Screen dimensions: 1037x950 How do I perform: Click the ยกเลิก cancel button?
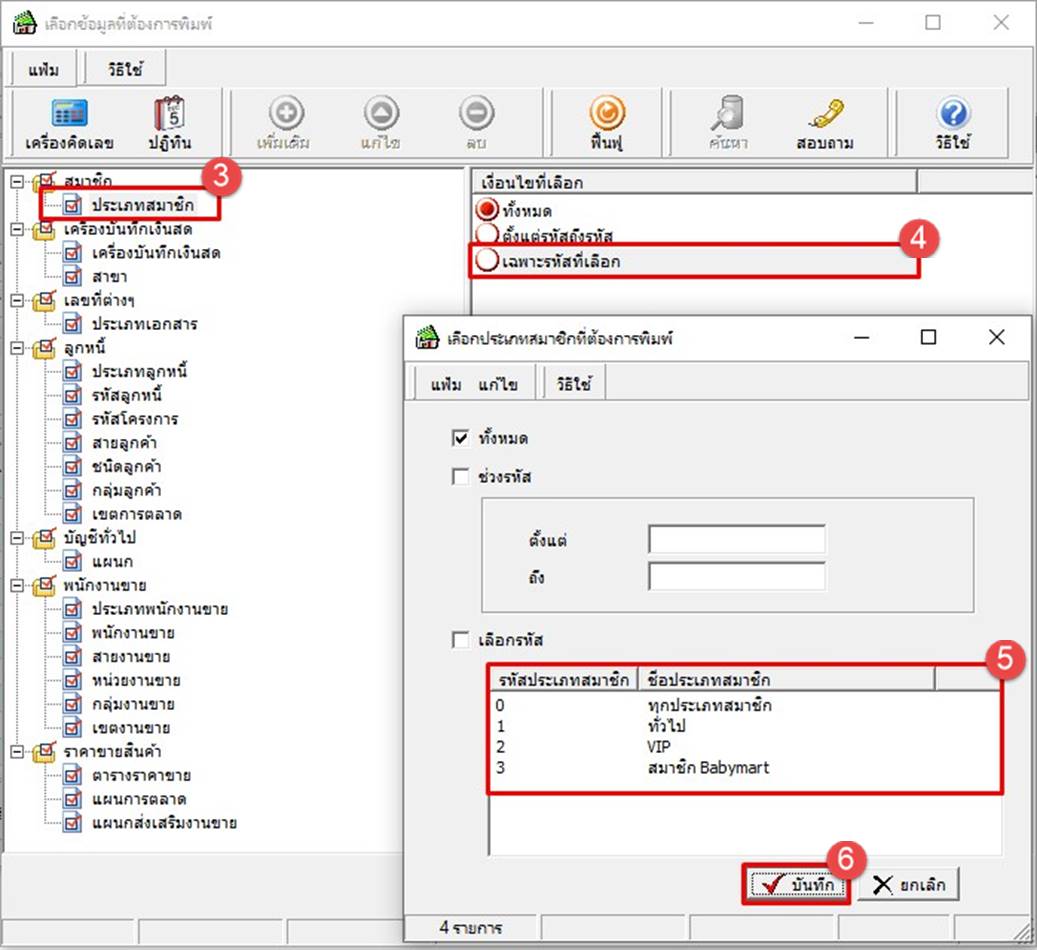coord(908,885)
